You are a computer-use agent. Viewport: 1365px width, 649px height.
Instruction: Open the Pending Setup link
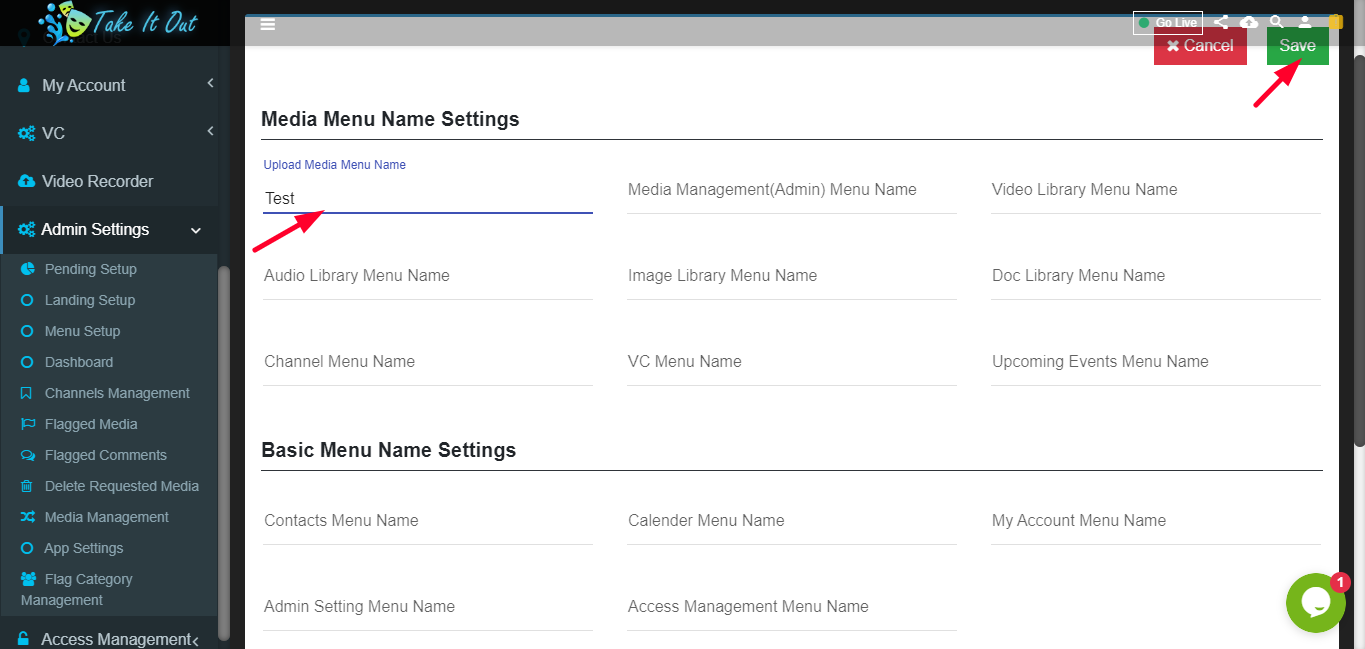coord(91,269)
